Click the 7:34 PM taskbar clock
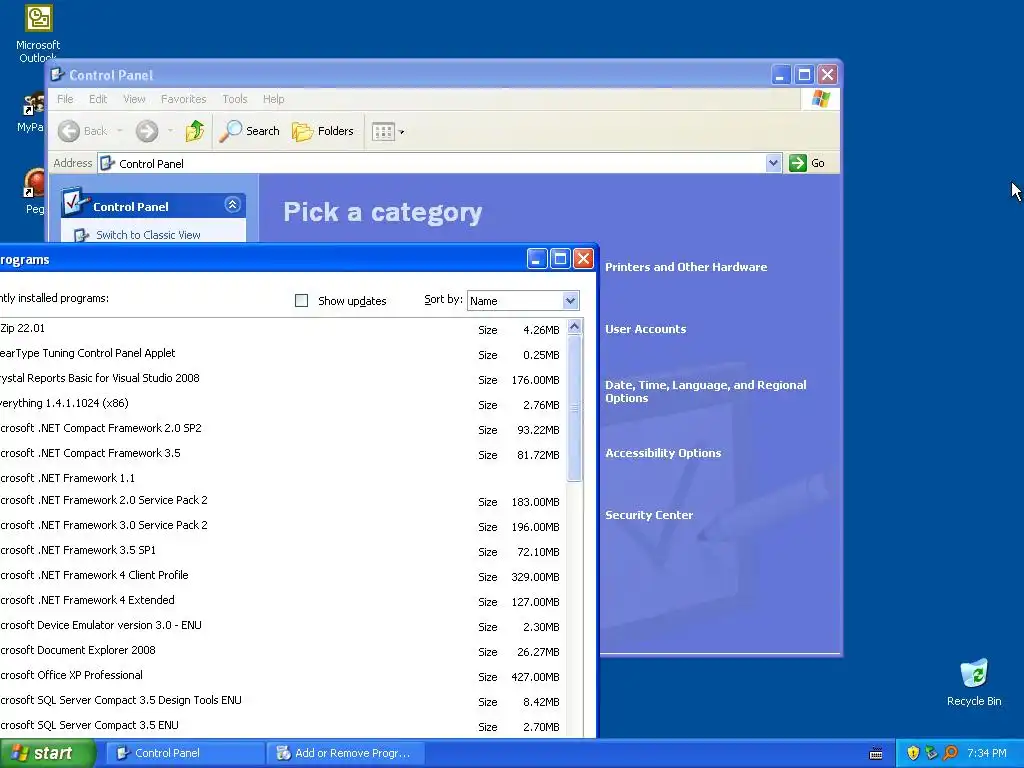The image size is (1024, 768). point(987,754)
